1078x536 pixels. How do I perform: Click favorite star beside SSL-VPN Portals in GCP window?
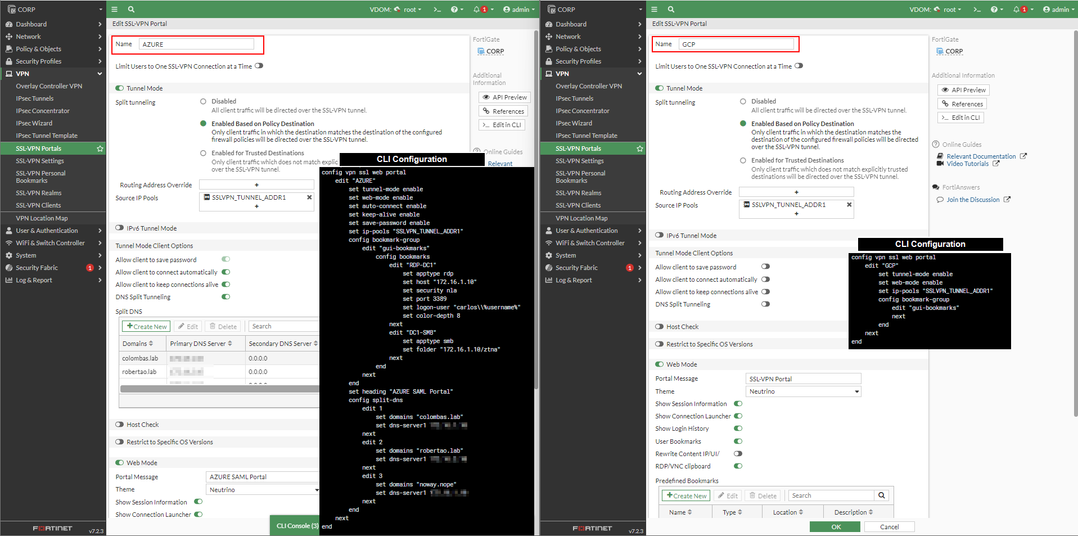point(639,148)
